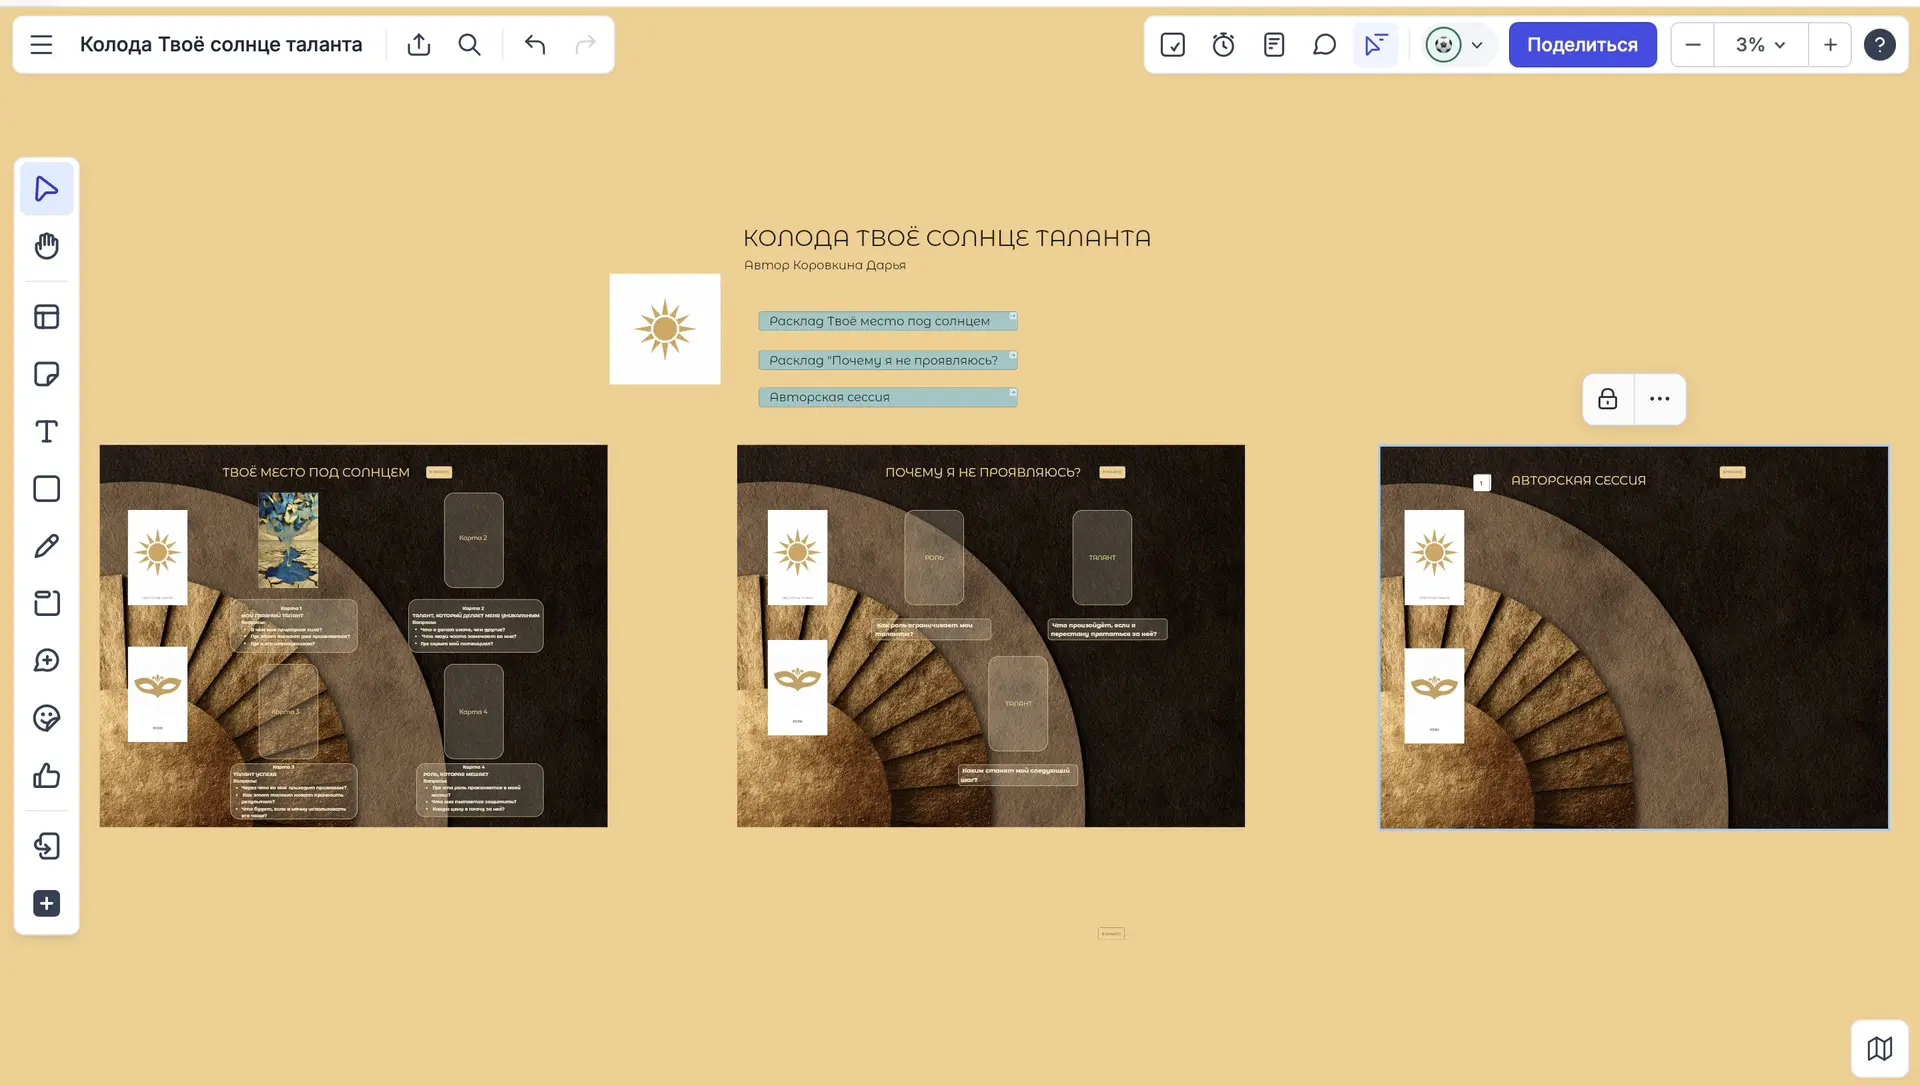The image size is (1920, 1086).
Task: Click the Карта 2 placeholder card
Action: point(474,540)
